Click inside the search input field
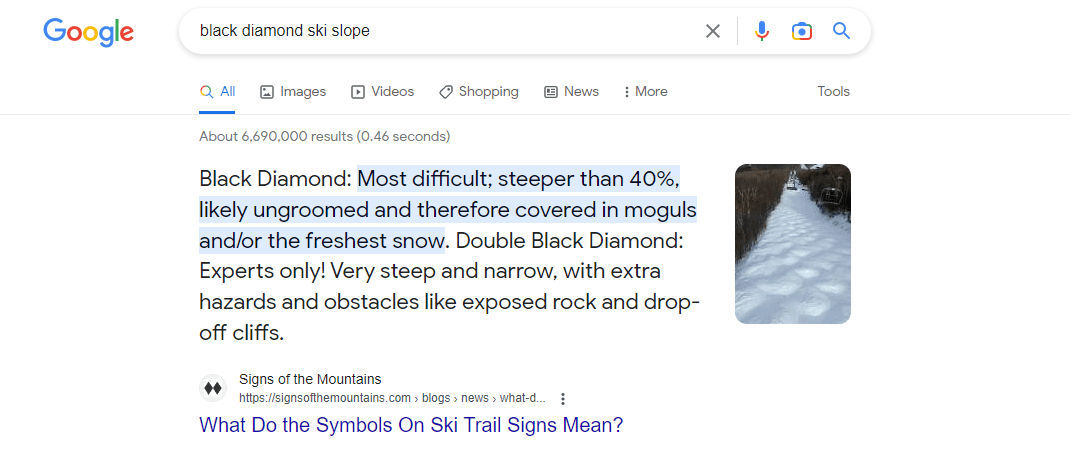The image size is (1070, 457). point(440,31)
